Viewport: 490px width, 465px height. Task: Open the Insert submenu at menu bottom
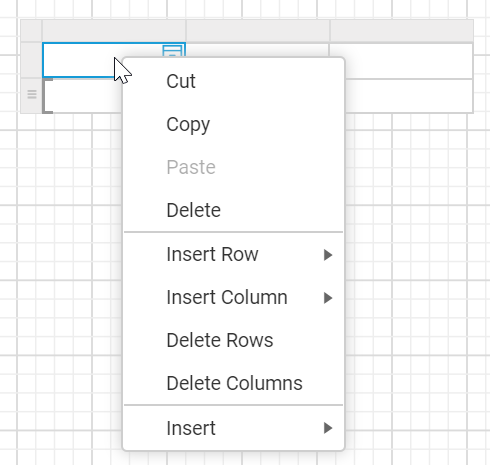233,428
